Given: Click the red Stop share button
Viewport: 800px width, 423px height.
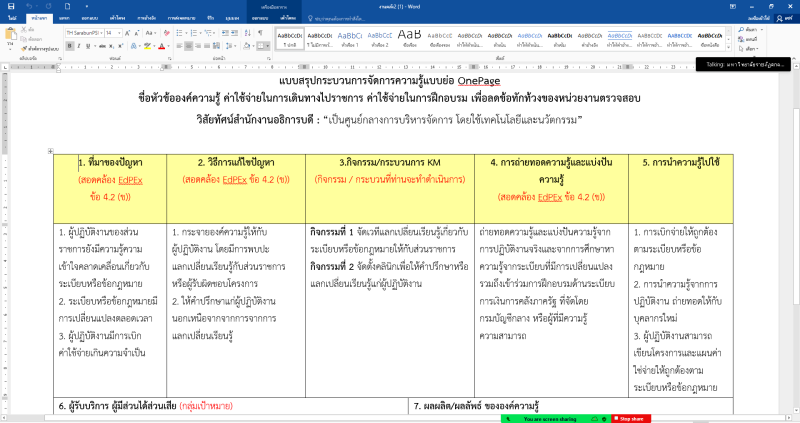Looking at the screenshot, I should 631,418.
